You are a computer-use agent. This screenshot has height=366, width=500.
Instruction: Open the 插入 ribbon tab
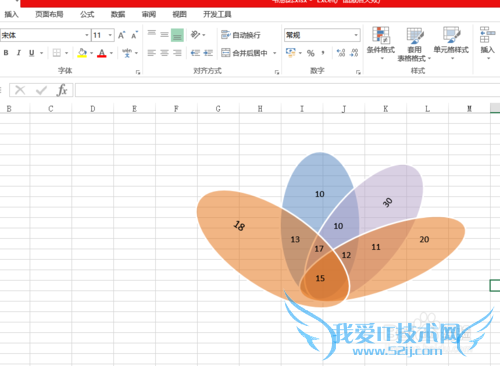coord(11,14)
